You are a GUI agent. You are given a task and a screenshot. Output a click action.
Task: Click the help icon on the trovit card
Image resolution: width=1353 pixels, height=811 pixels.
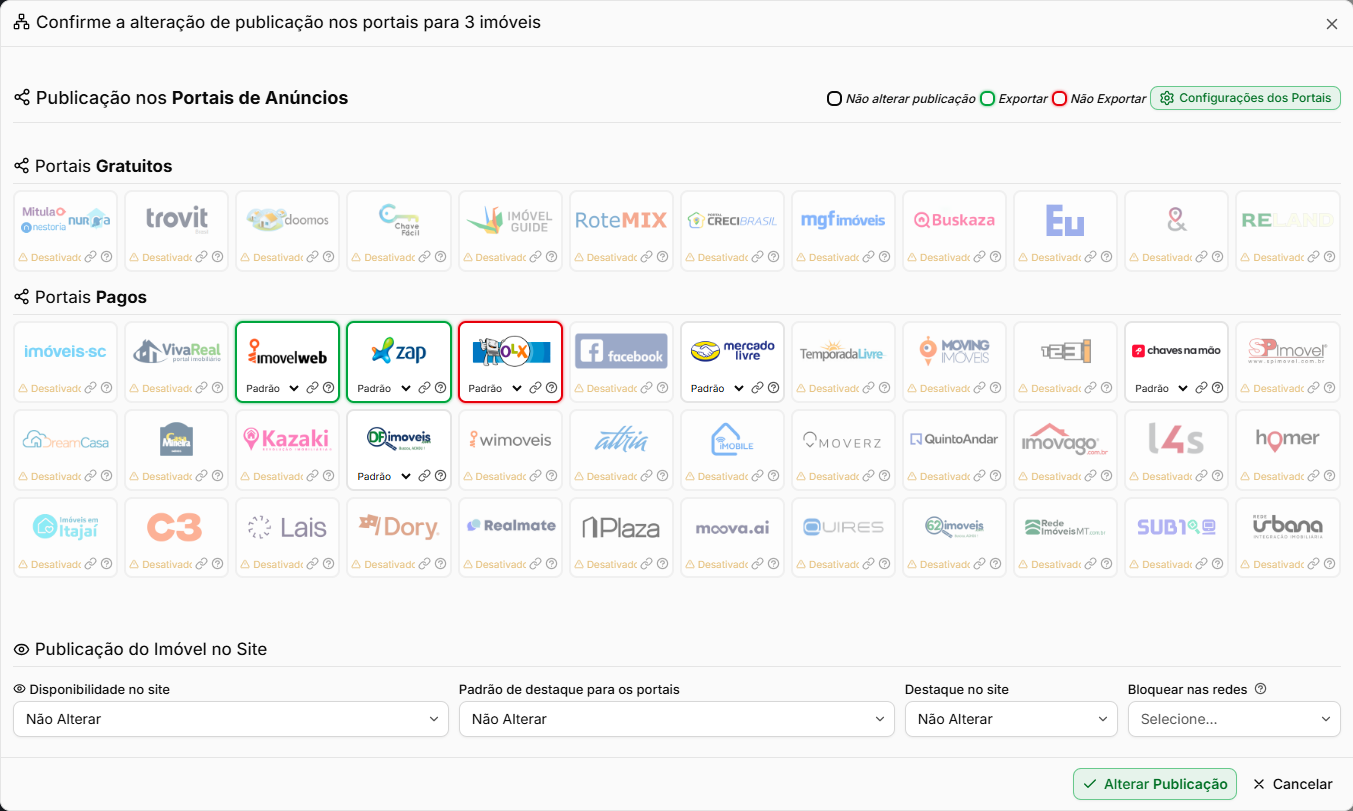[218, 257]
